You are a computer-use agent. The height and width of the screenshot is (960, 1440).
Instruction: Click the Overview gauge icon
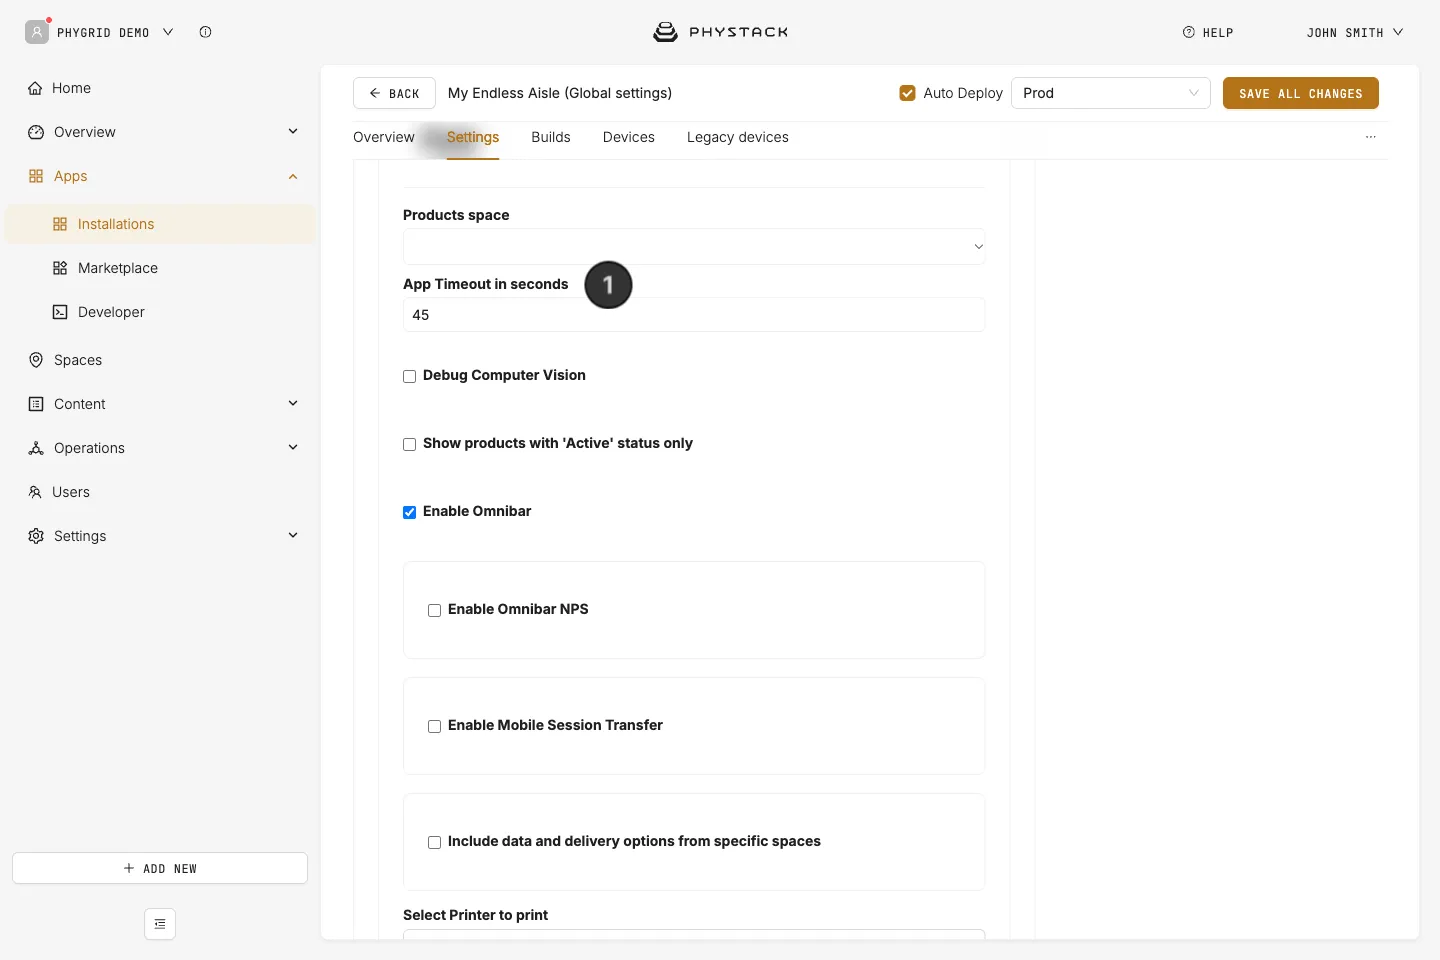(36, 132)
